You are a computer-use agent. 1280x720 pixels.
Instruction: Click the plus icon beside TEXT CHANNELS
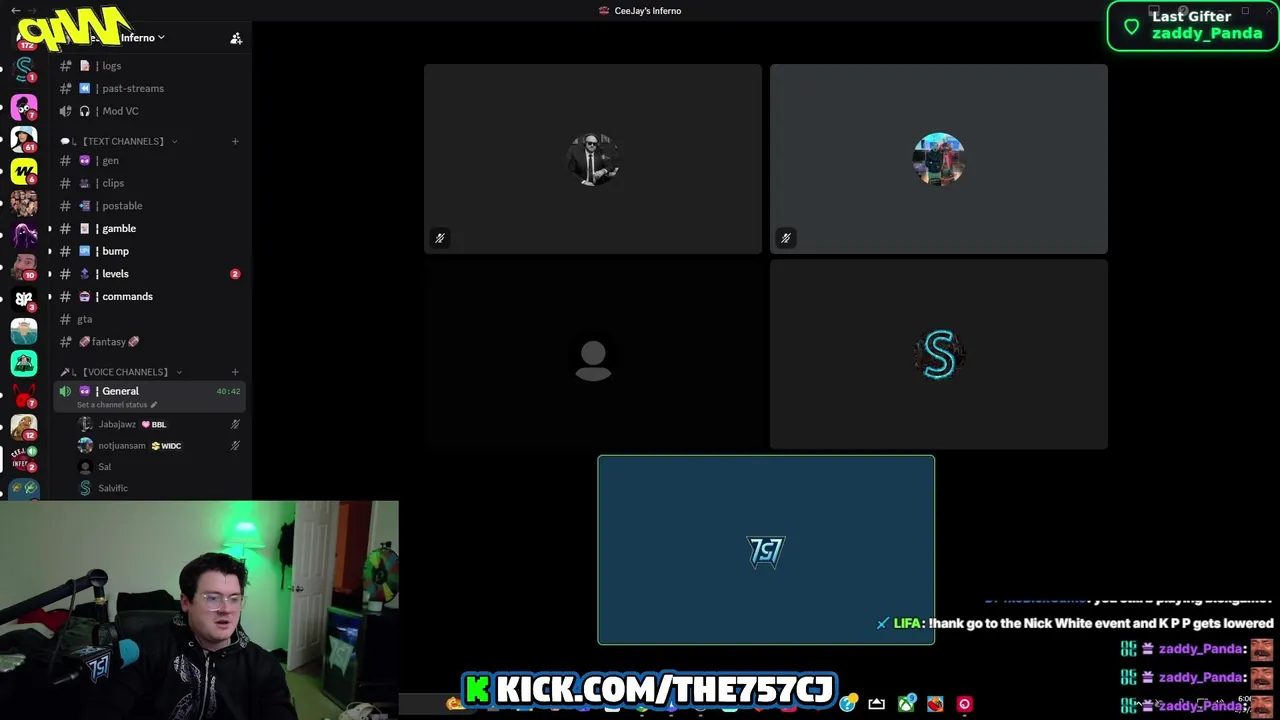coord(235,141)
